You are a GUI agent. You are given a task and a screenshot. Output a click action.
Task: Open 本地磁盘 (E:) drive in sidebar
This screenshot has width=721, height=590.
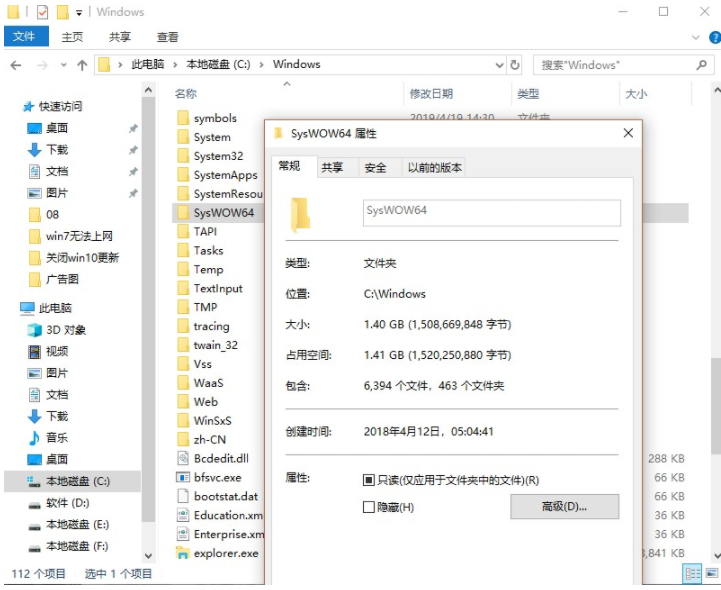[77, 524]
